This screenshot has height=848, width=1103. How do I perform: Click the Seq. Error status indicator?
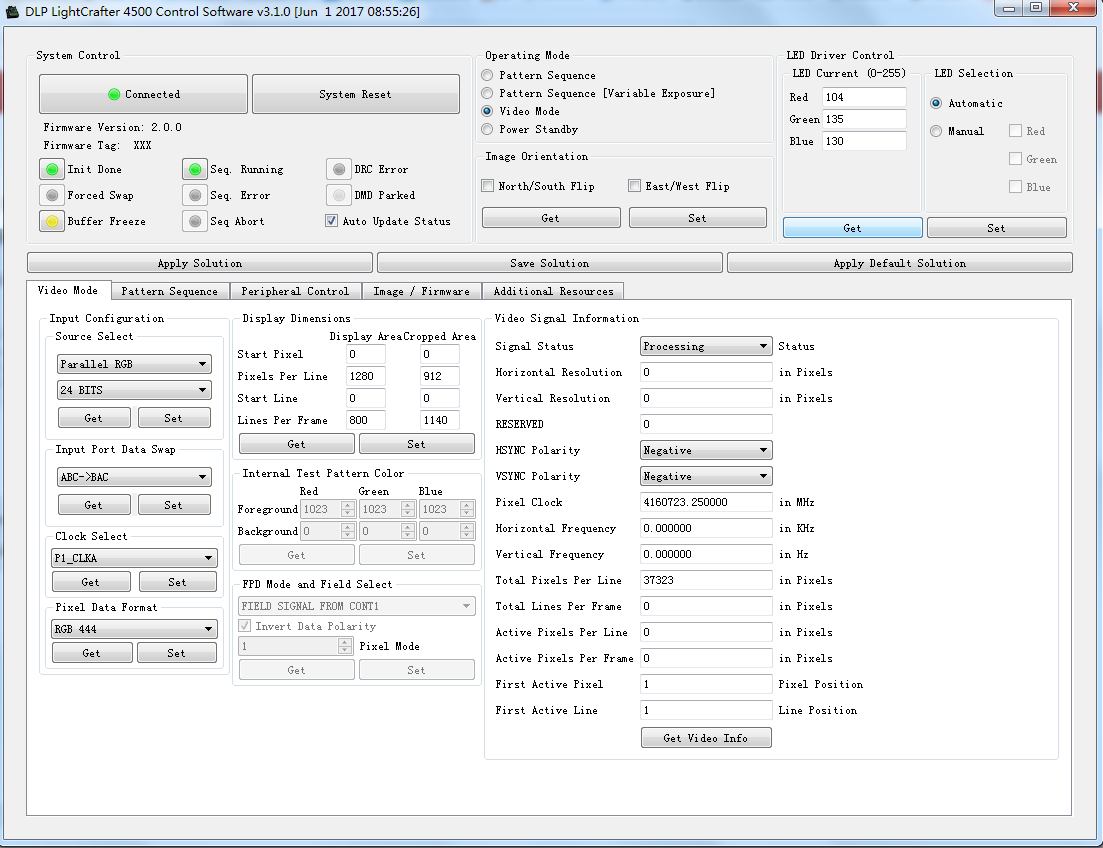click(195, 196)
